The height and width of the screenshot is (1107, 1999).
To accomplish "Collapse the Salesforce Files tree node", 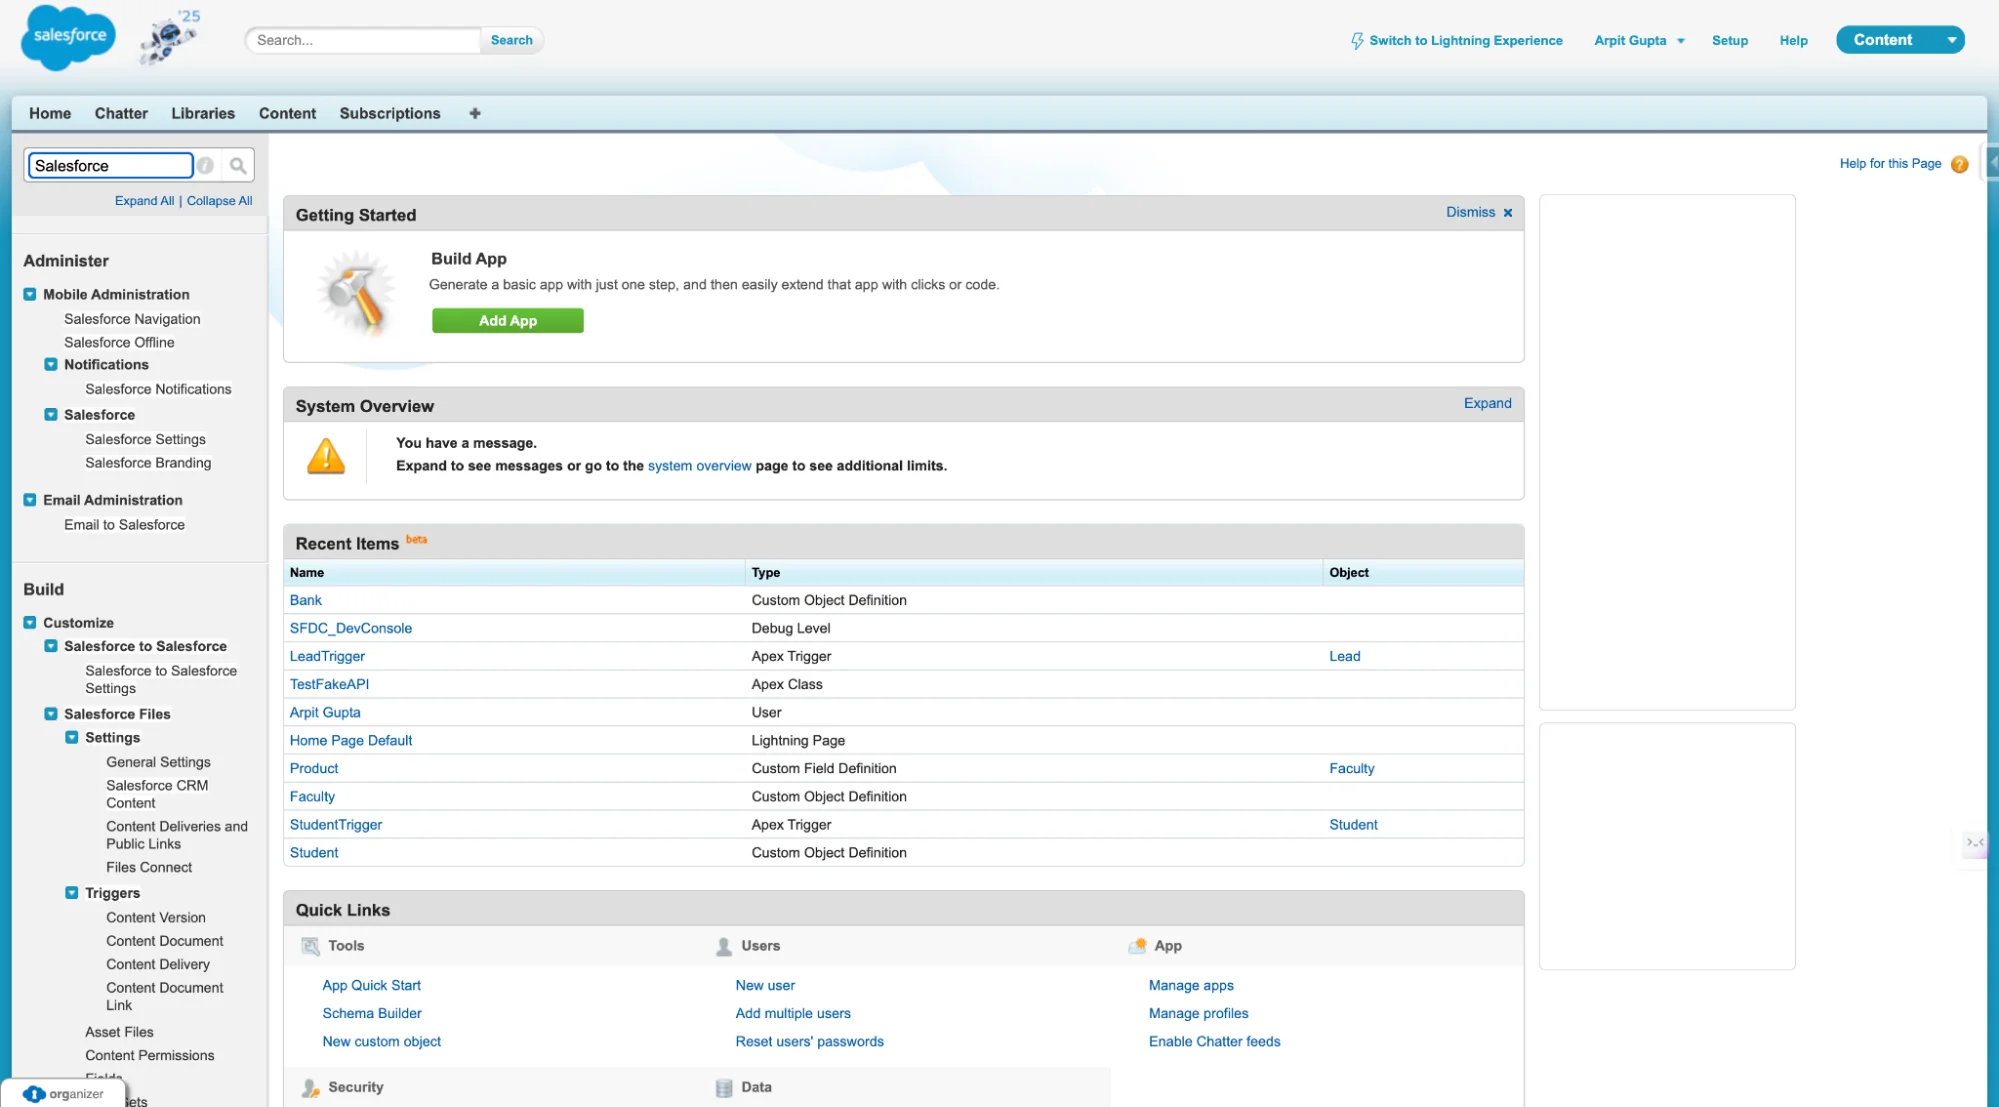I will (50, 713).
